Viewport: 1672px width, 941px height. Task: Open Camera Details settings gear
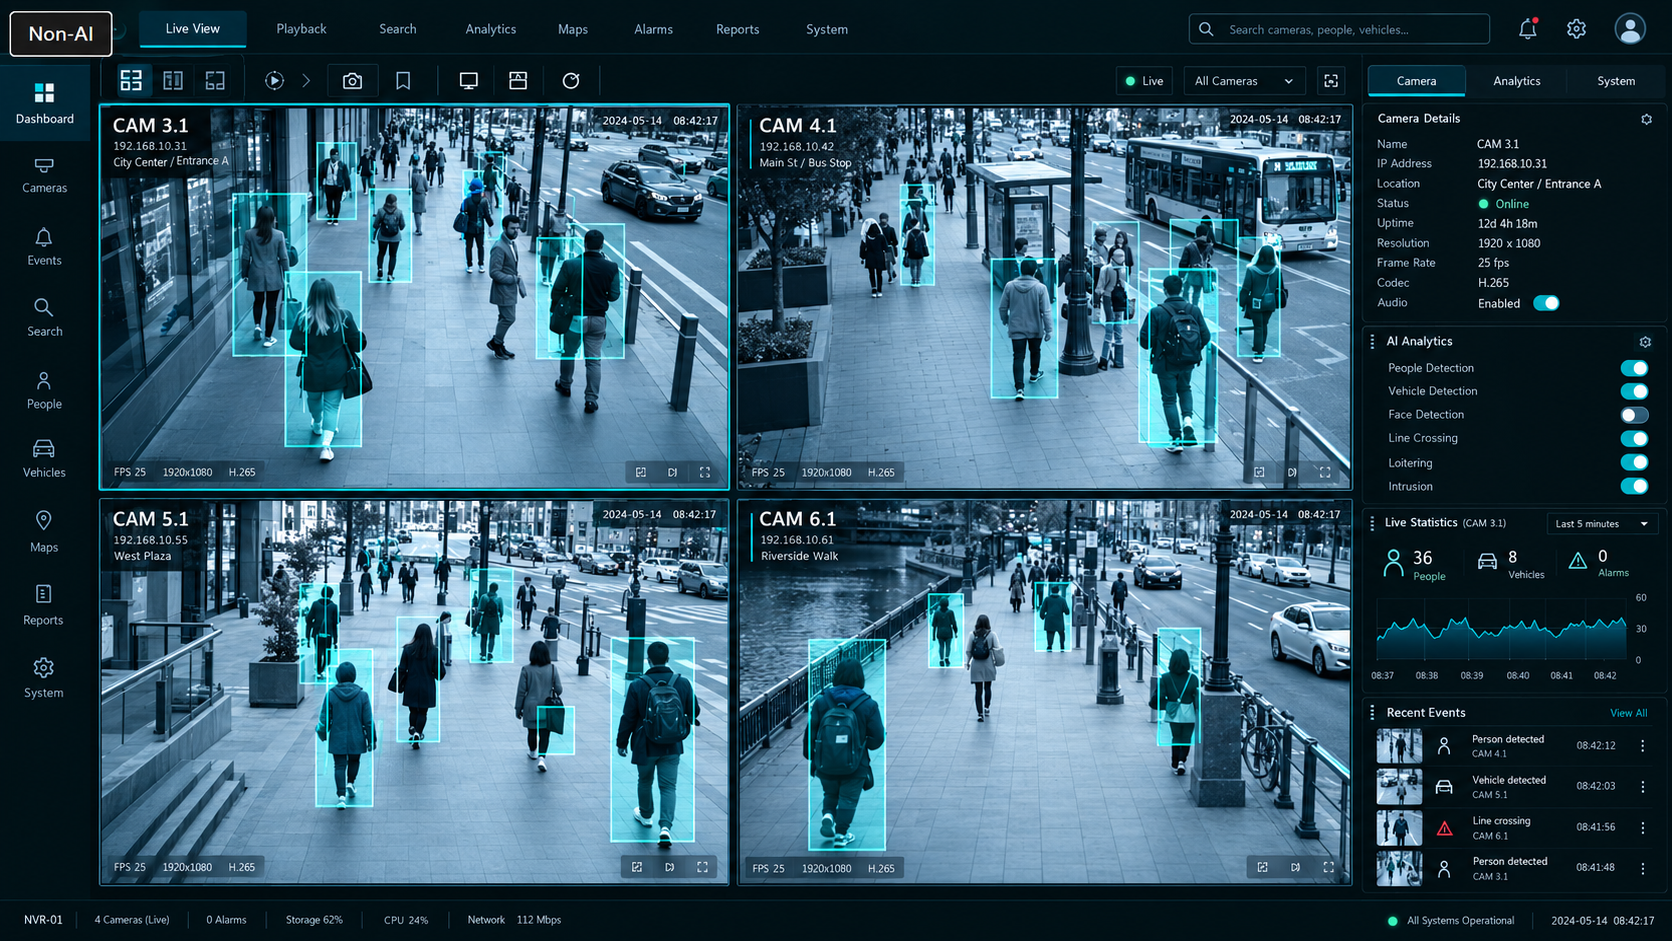[x=1646, y=119]
